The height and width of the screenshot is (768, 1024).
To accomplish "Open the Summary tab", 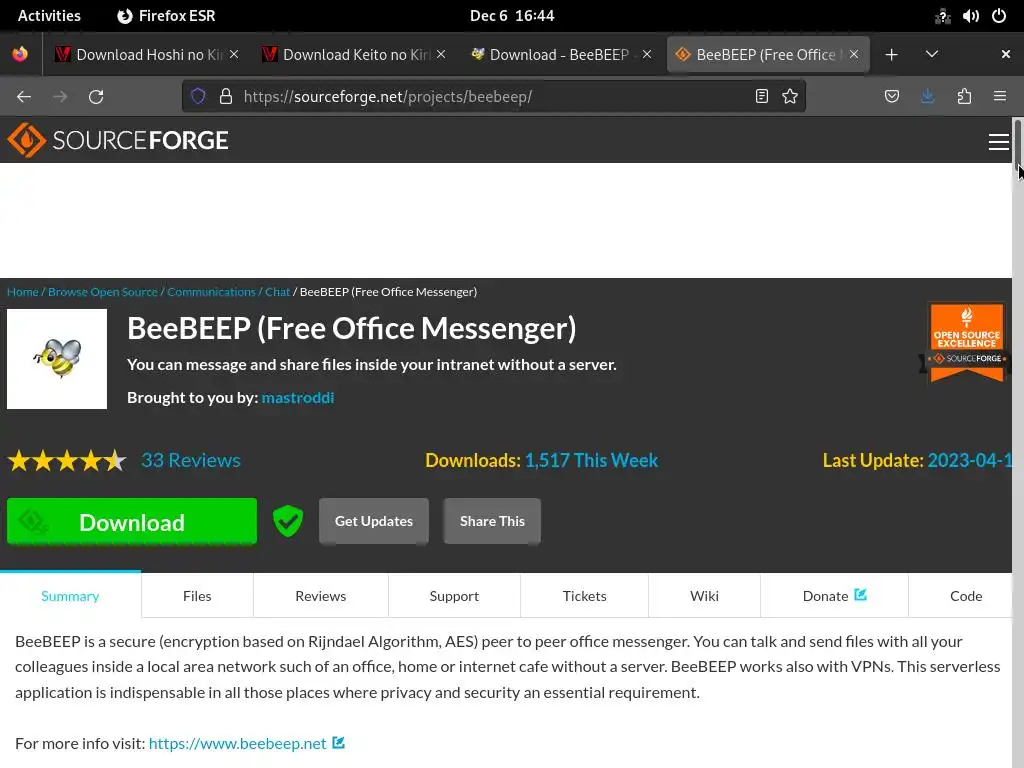I will tap(70, 596).
